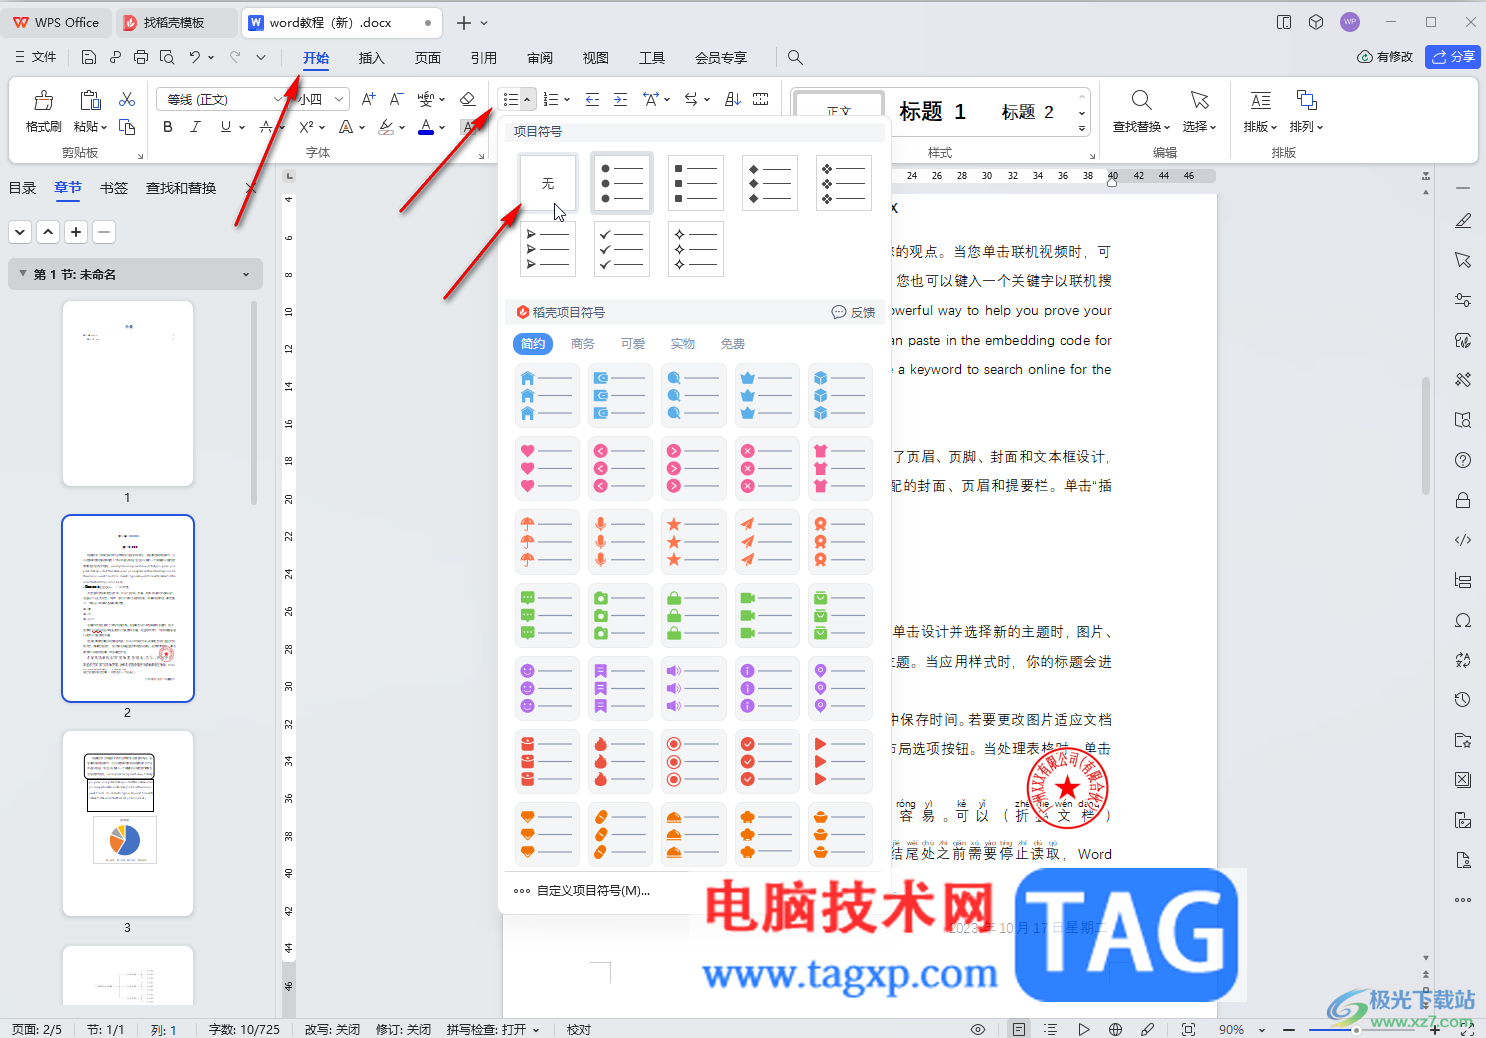Pick the purple smiley bullet template
This screenshot has height=1038, width=1486.
[x=547, y=688]
